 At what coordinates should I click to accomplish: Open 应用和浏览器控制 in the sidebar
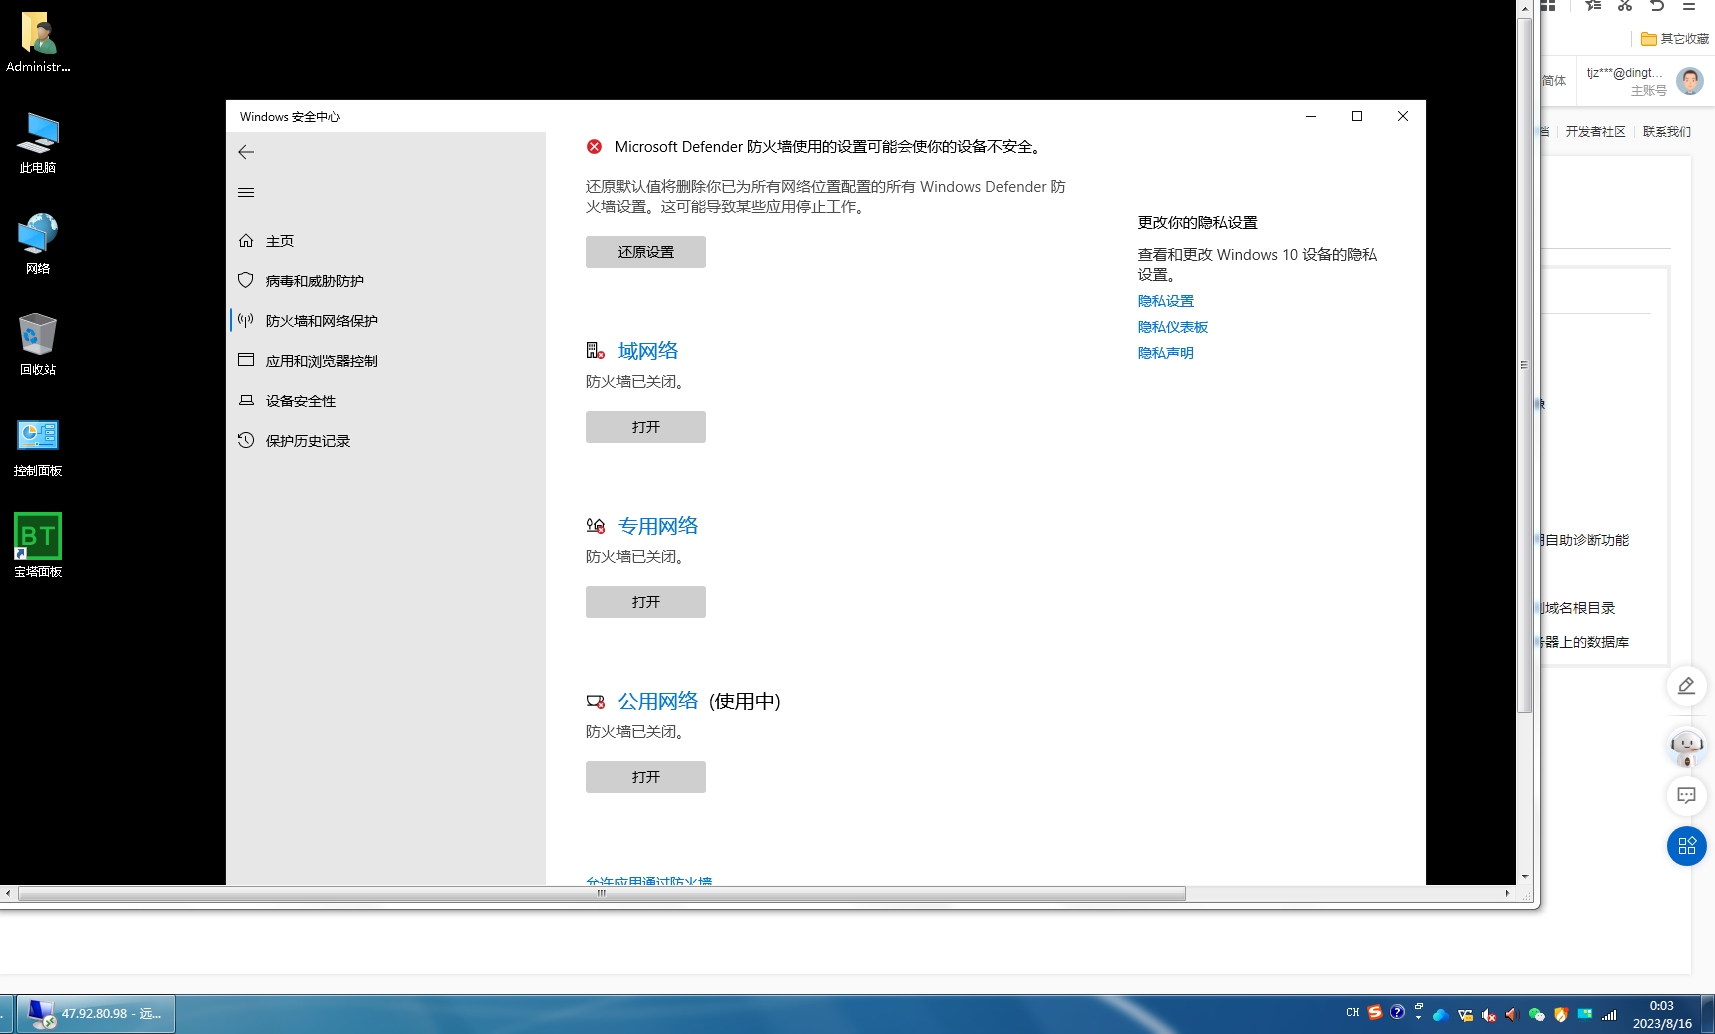tap(386, 361)
